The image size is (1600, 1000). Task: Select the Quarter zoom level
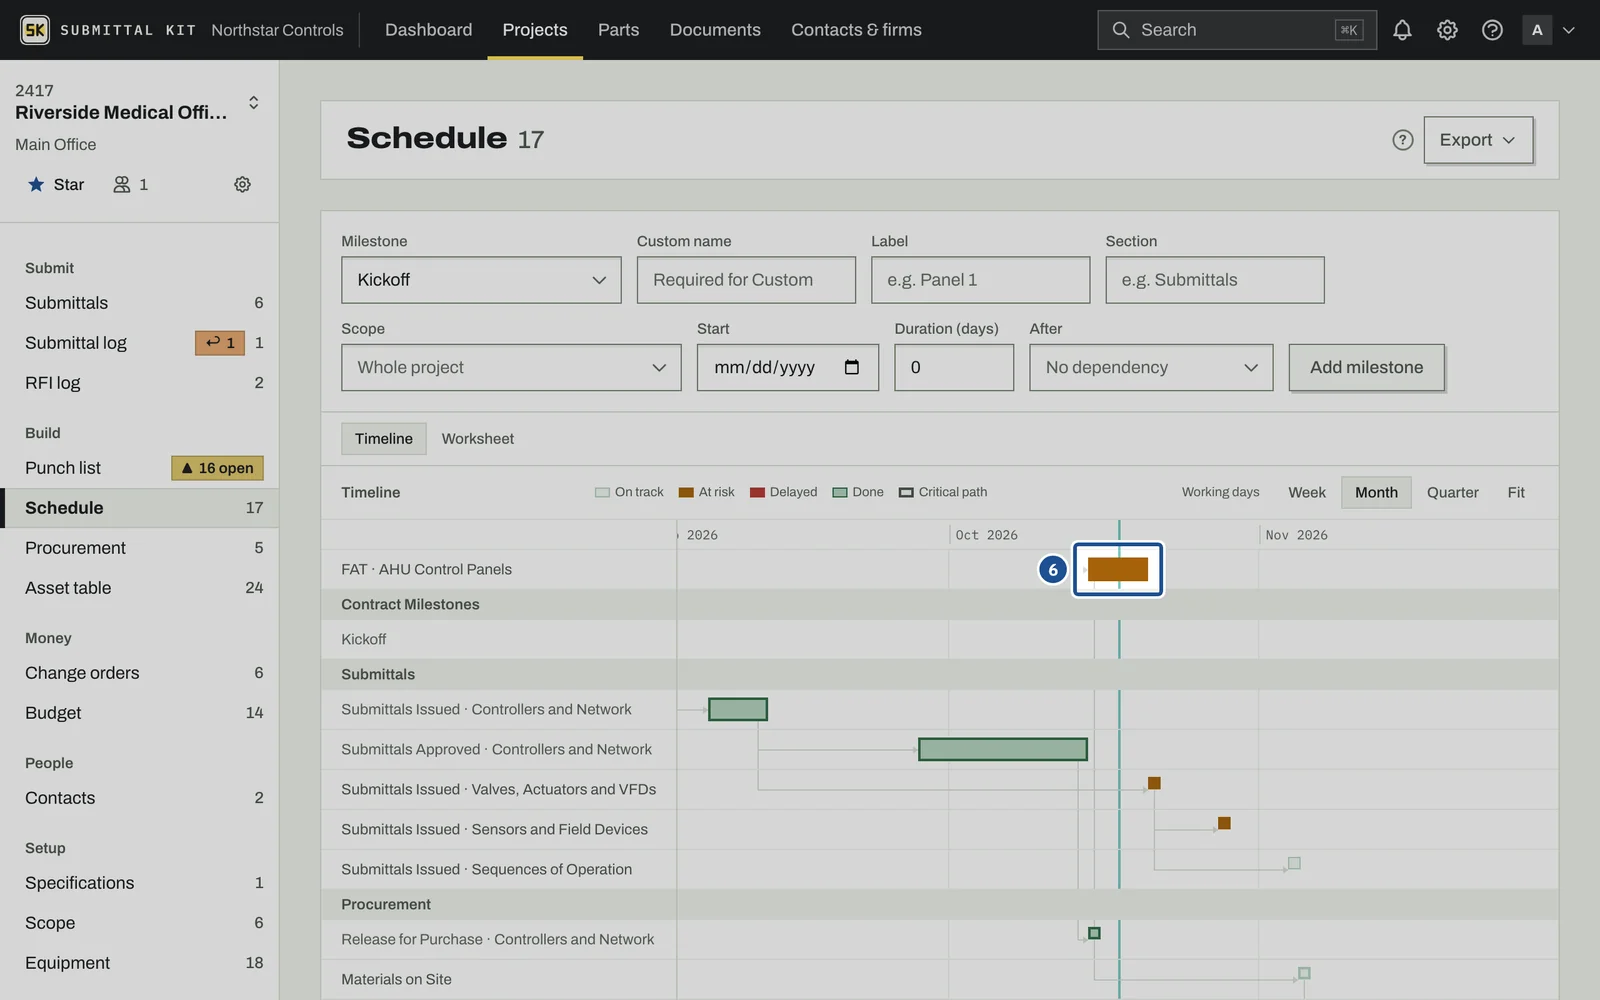pyautogui.click(x=1452, y=492)
